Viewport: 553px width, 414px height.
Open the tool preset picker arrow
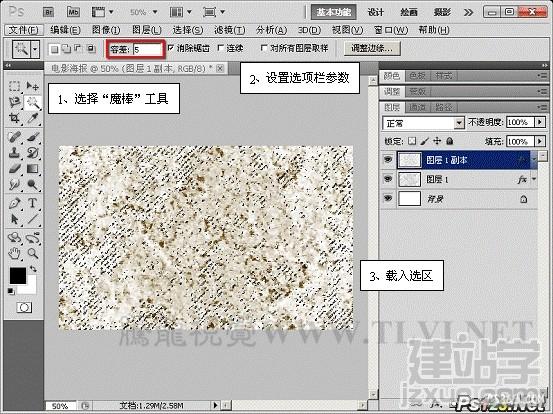[35, 49]
